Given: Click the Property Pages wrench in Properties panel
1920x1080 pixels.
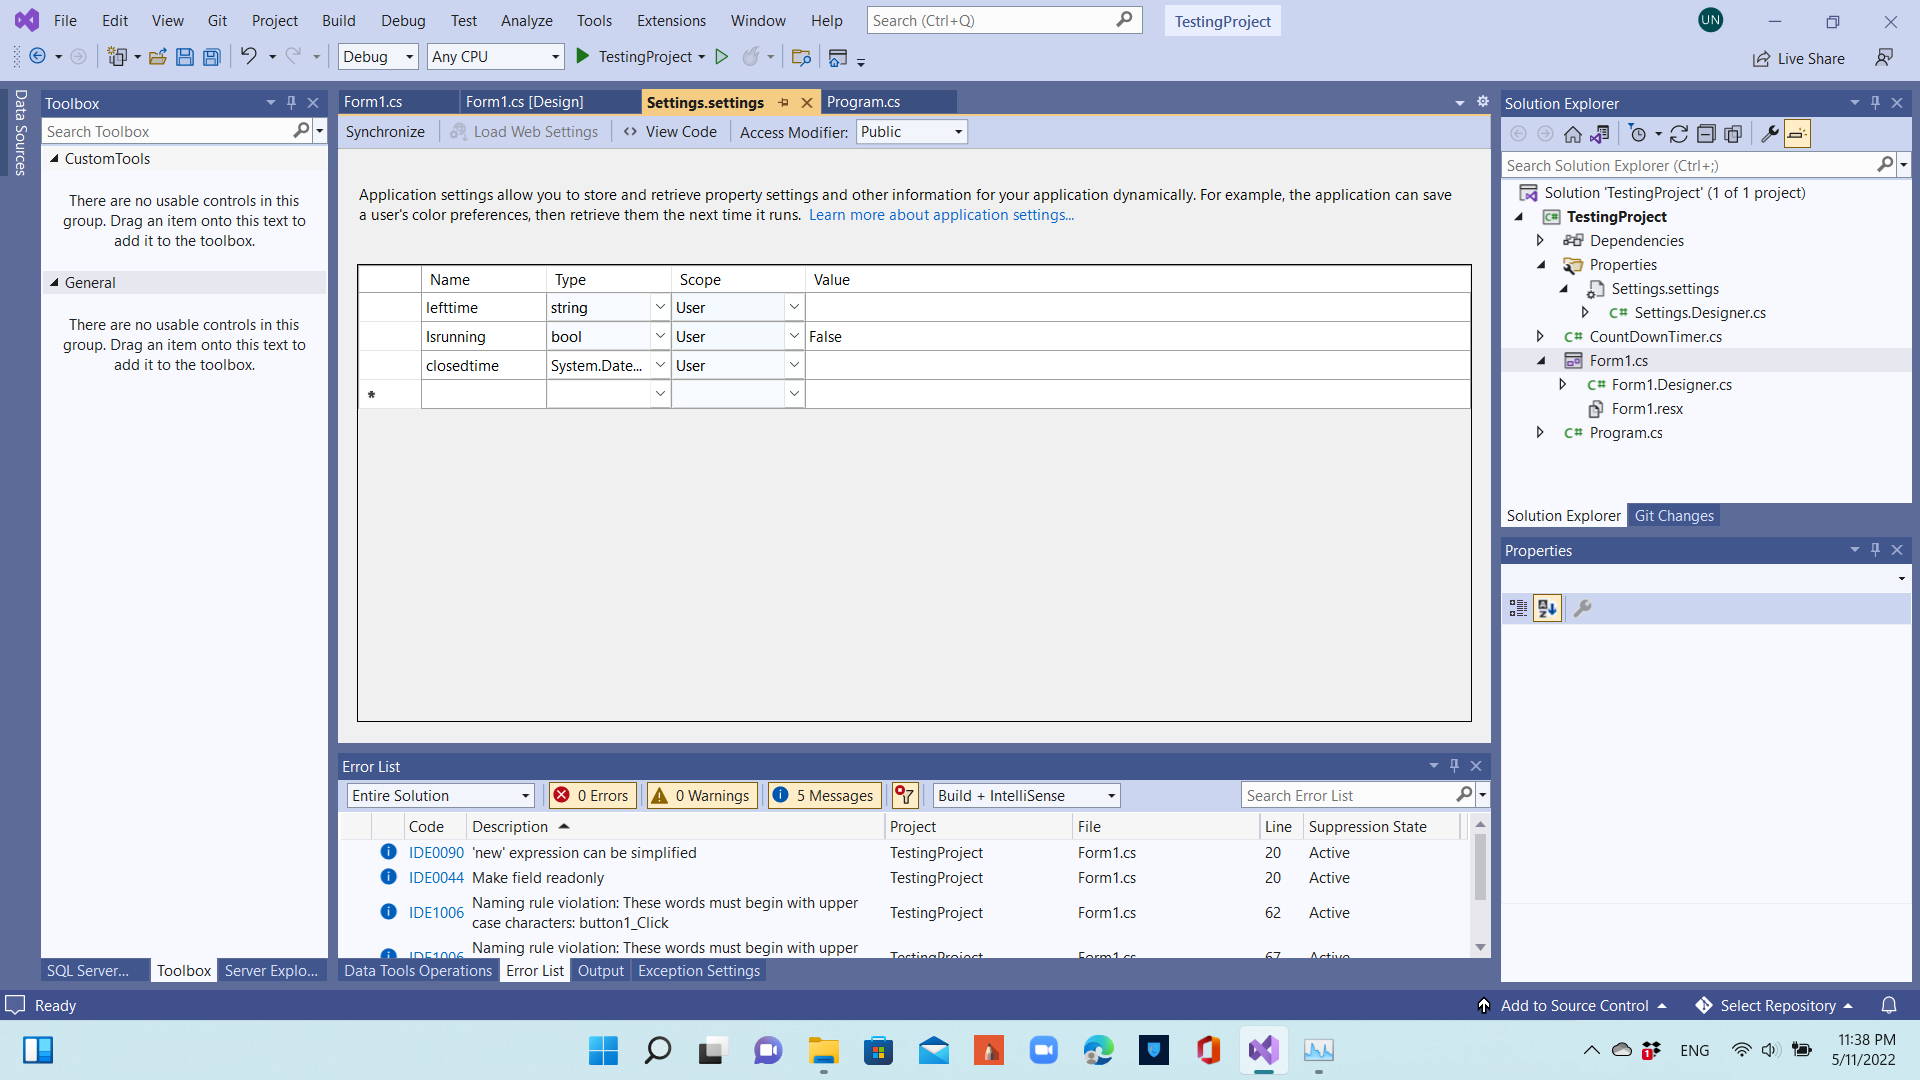Looking at the screenshot, I should click(1582, 608).
